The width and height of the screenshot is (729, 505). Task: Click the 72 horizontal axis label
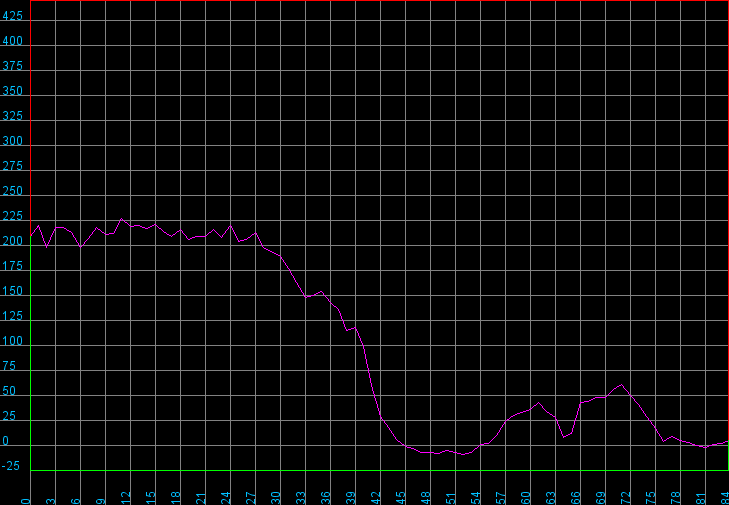[x=626, y=498]
